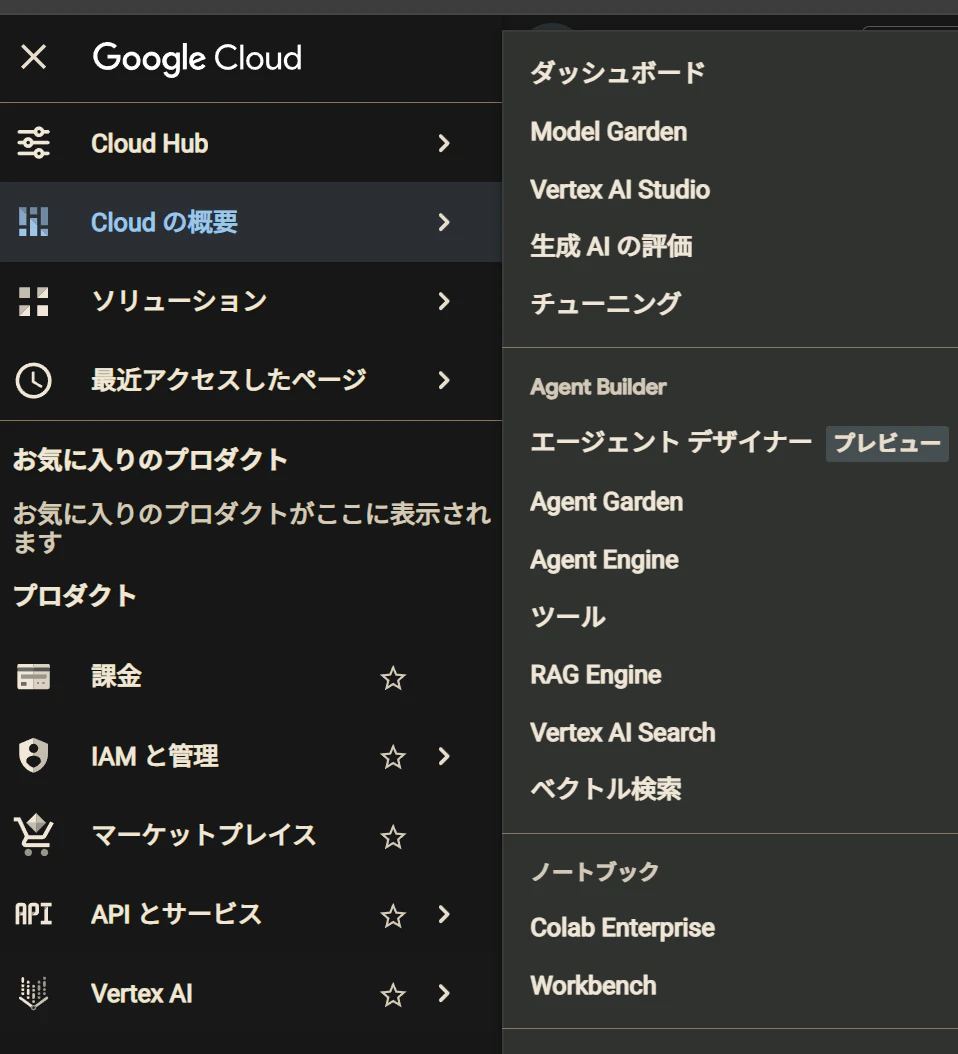
Task: Open 生成 AI の評価
Action: pos(611,247)
